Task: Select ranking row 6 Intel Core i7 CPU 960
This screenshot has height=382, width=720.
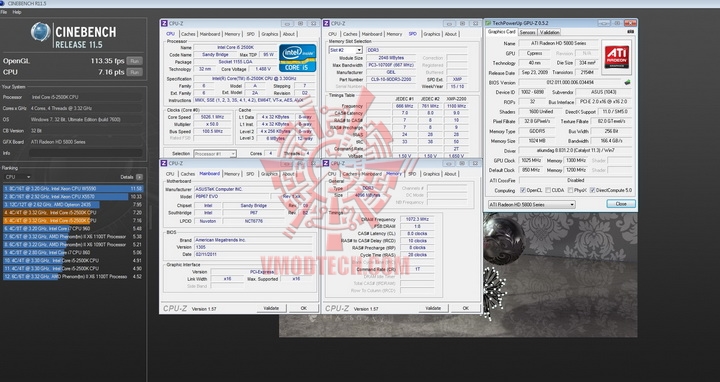Action: (x=73, y=228)
